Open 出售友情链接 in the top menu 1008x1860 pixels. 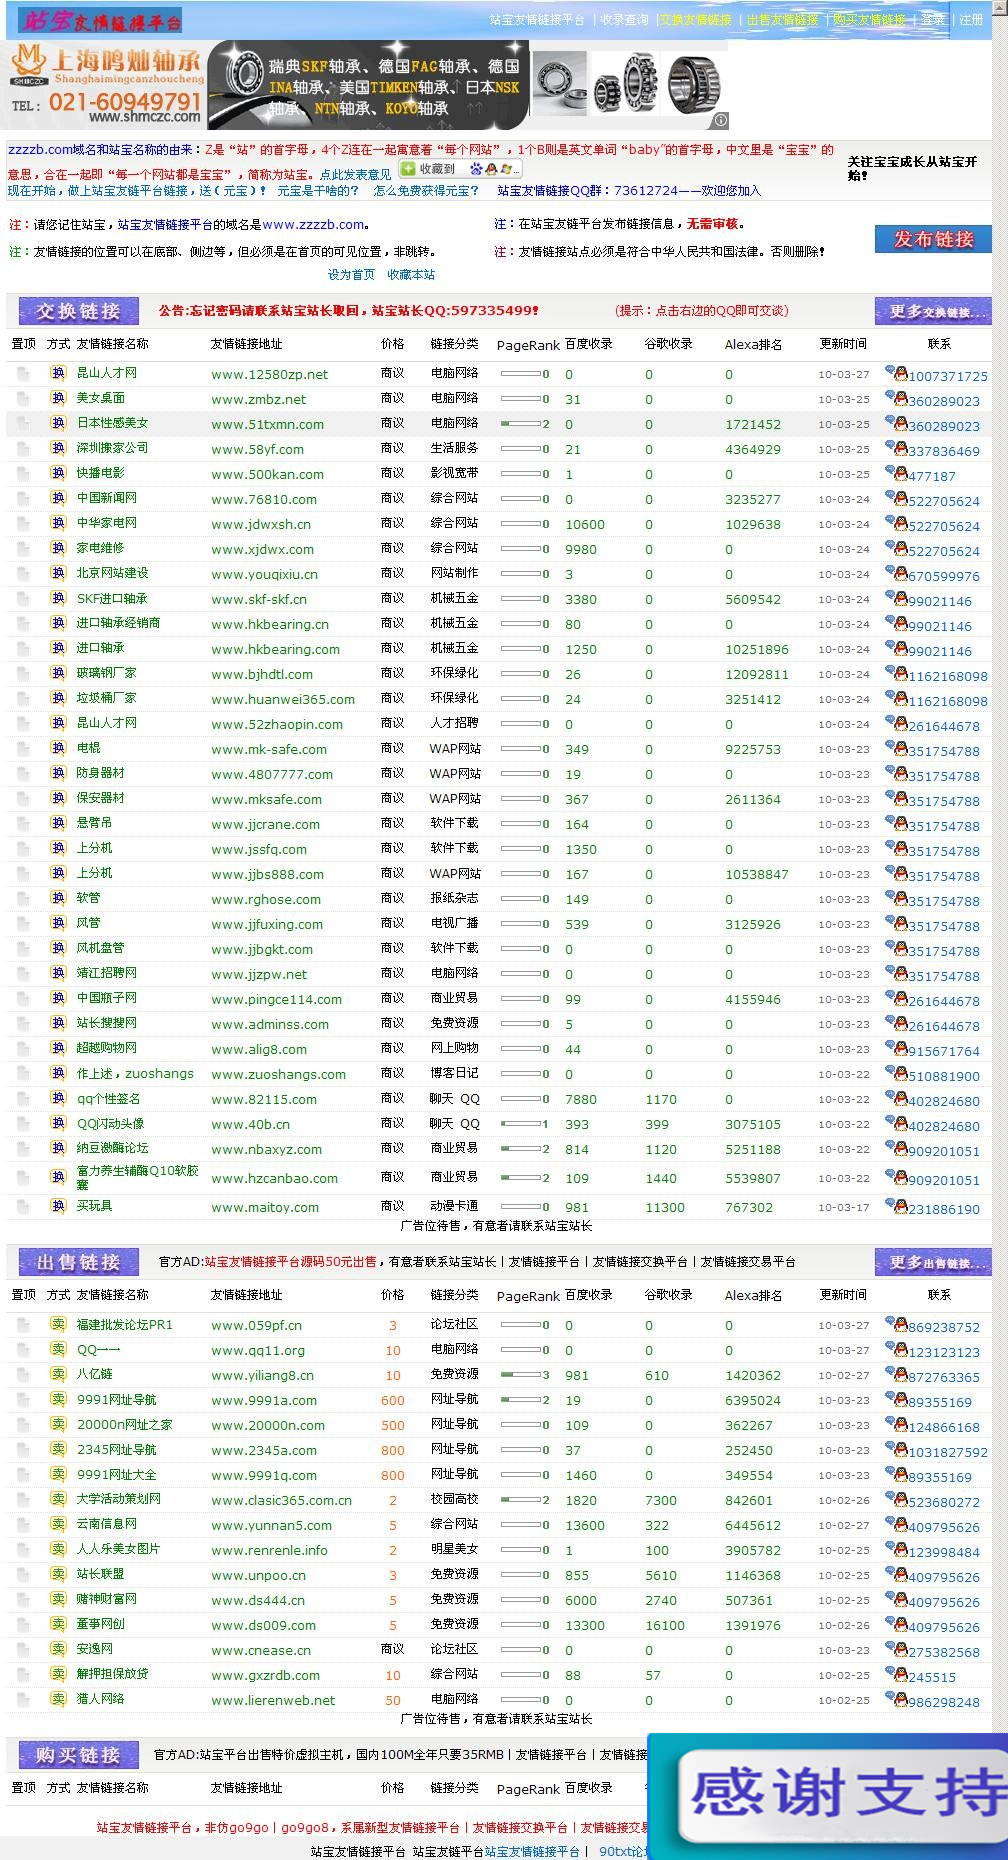(783, 20)
